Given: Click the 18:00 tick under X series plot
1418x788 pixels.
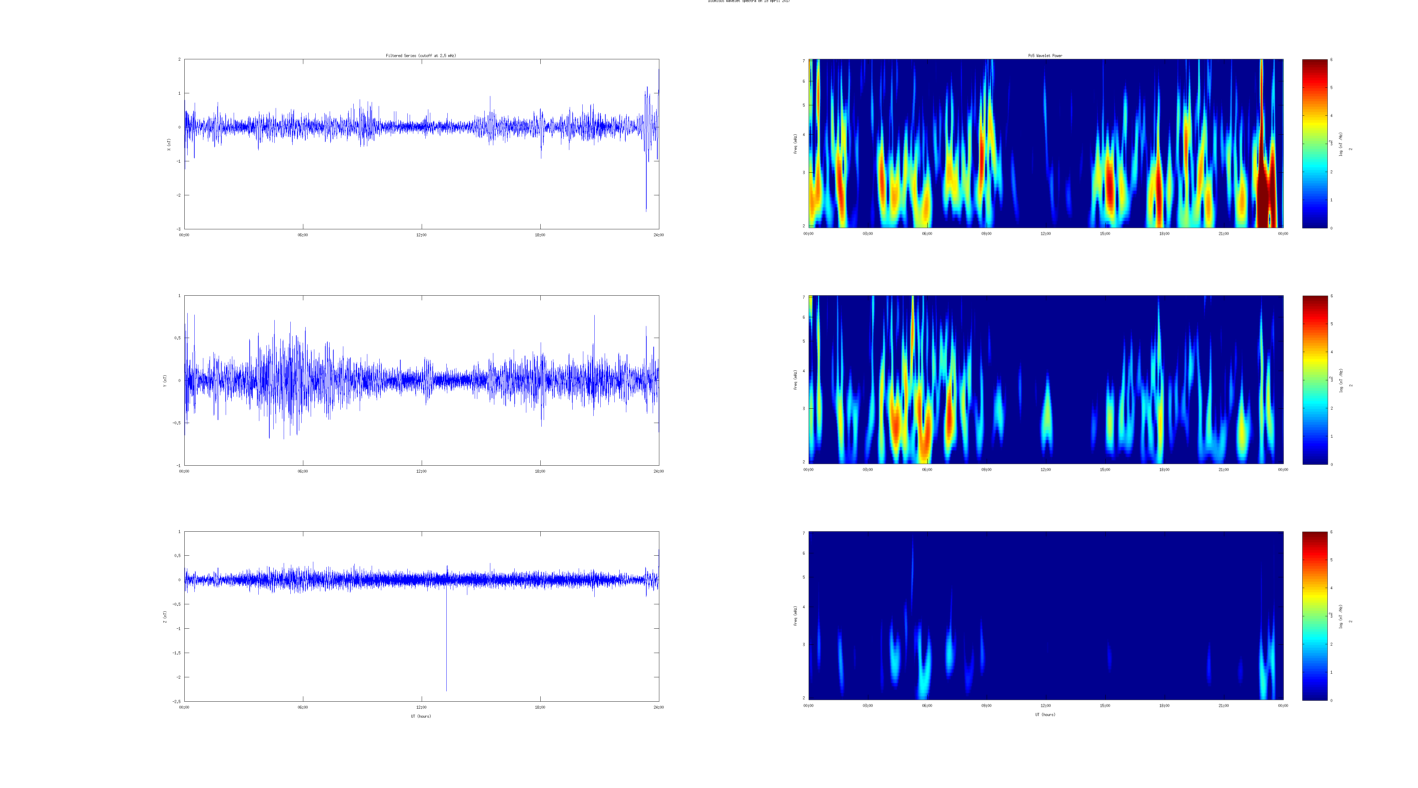Looking at the screenshot, I should 540,235.
